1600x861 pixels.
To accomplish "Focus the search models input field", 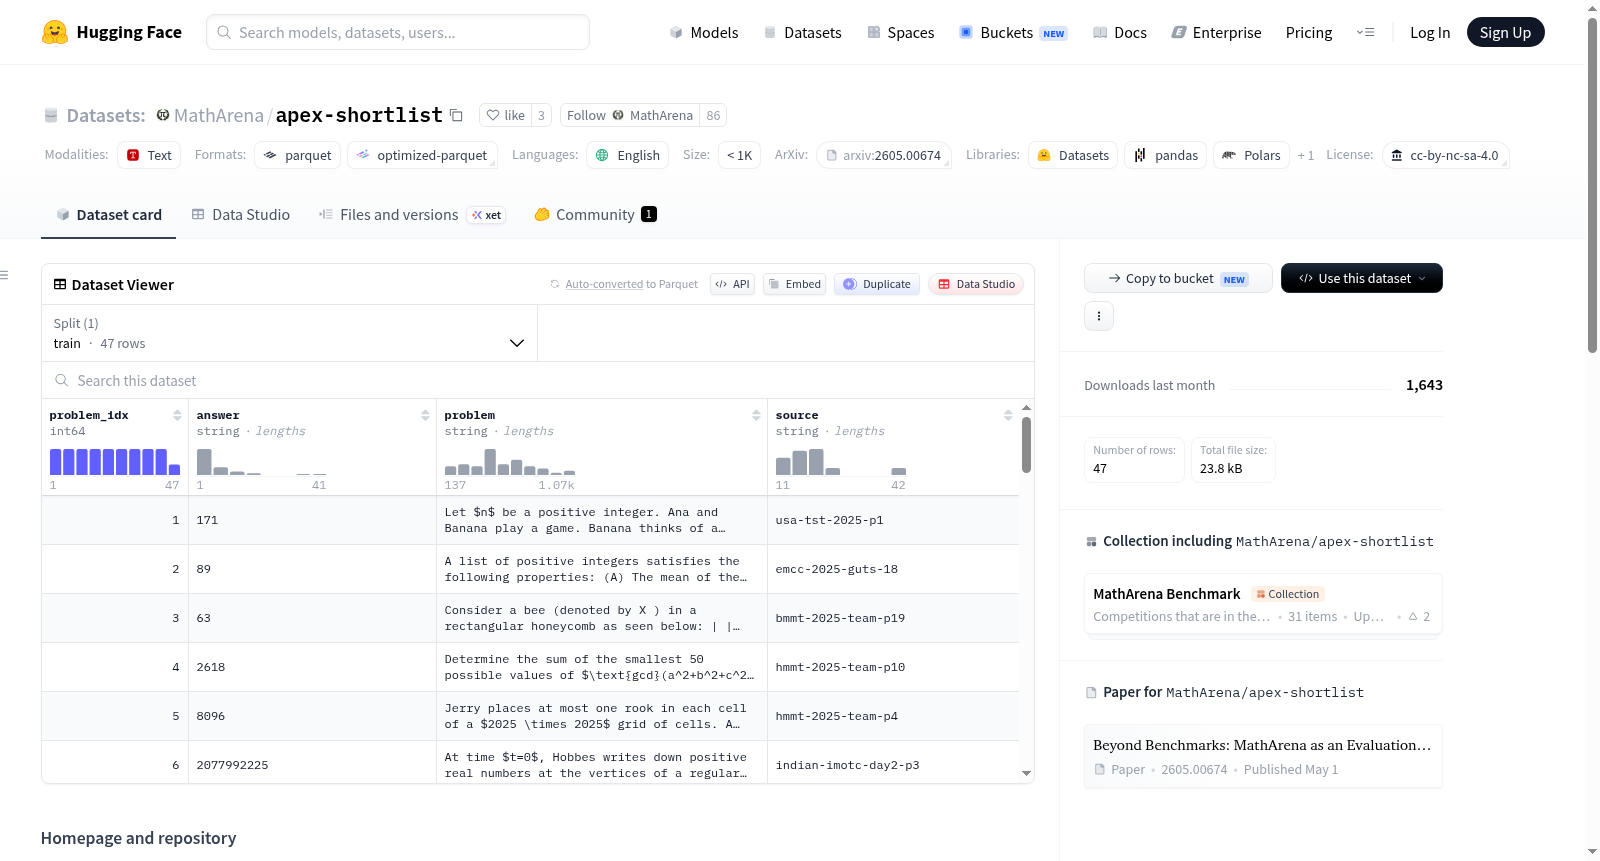I will [398, 32].
